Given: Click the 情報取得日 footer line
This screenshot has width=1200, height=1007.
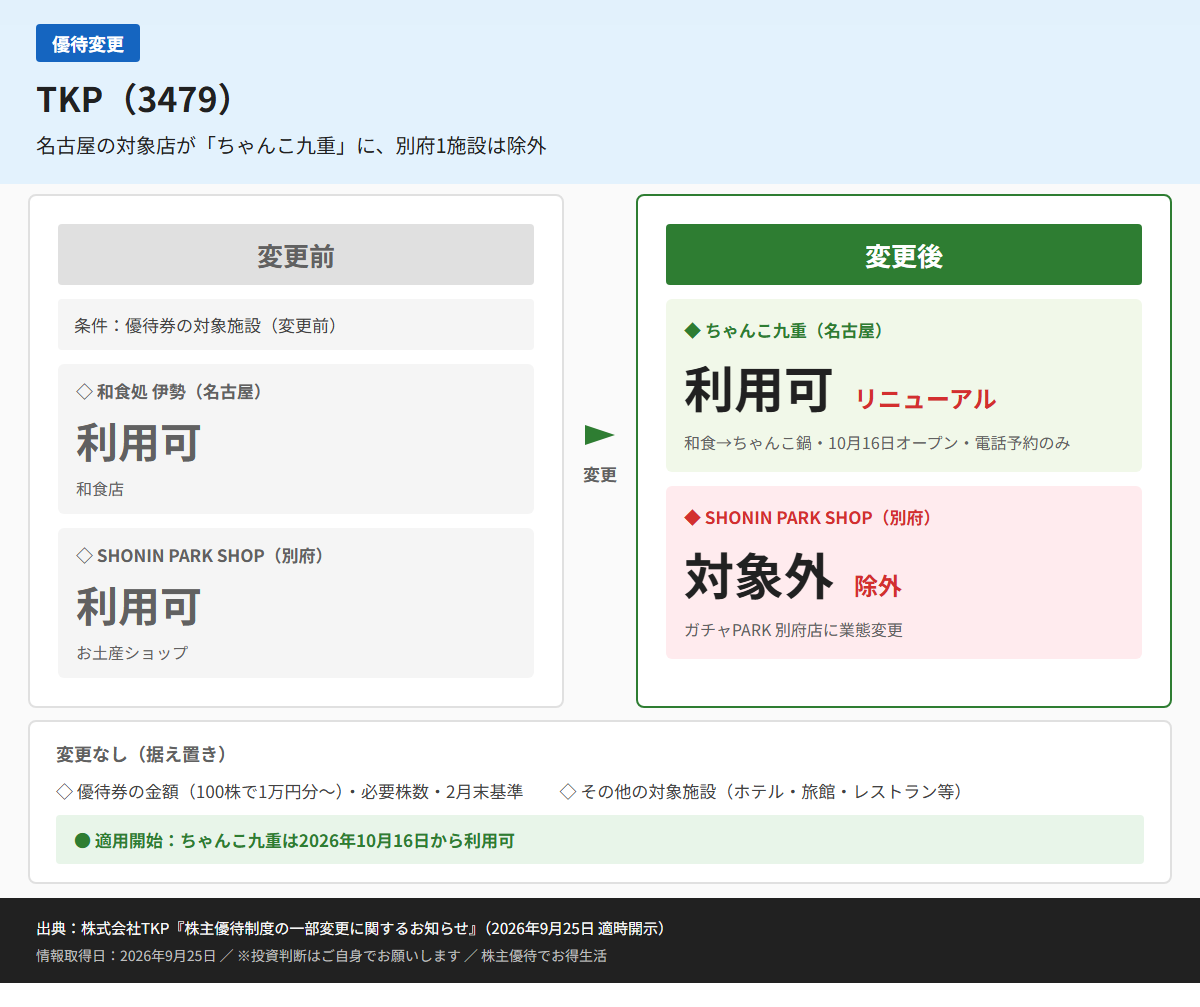Looking at the screenshot, I should [321, 955].
